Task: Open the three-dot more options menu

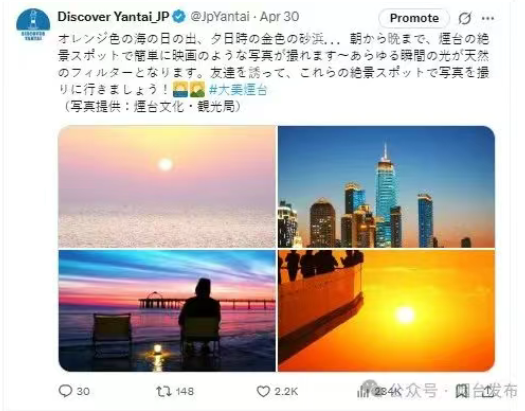Action: [x=488, y=18]
